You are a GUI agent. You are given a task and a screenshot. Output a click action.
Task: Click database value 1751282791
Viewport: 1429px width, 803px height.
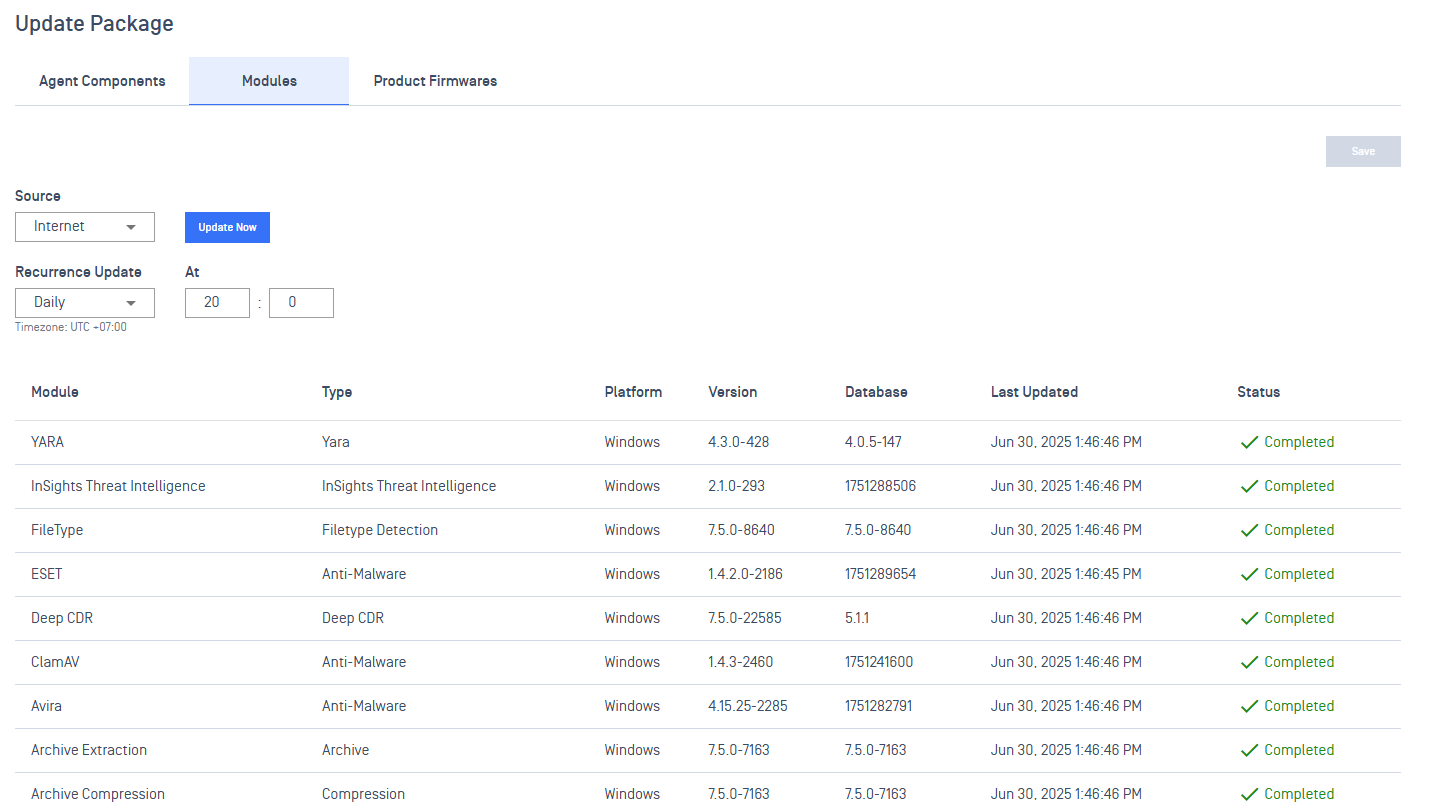coord(879,706)
